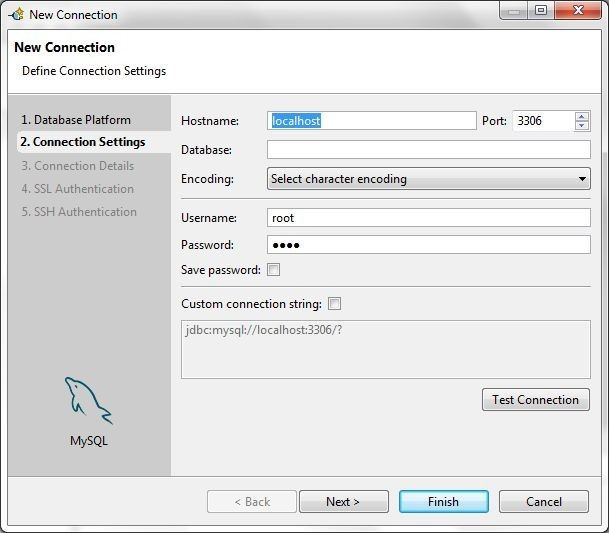Click the disabled < Back button
The width and height of the screenshot is (609, 533).
click(x=252, y=502)
